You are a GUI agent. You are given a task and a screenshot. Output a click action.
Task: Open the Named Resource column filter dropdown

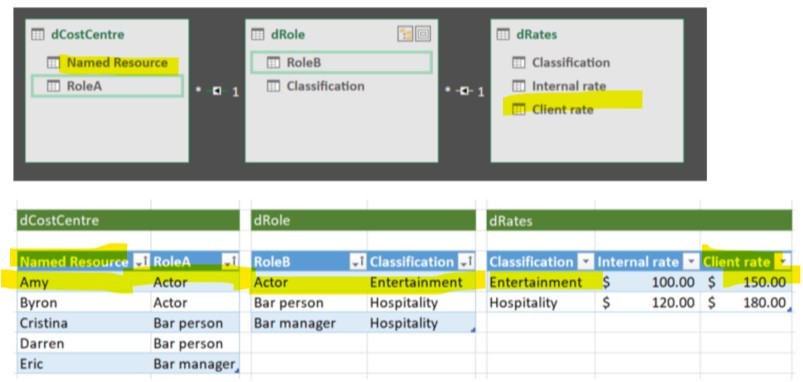[141, 262]
